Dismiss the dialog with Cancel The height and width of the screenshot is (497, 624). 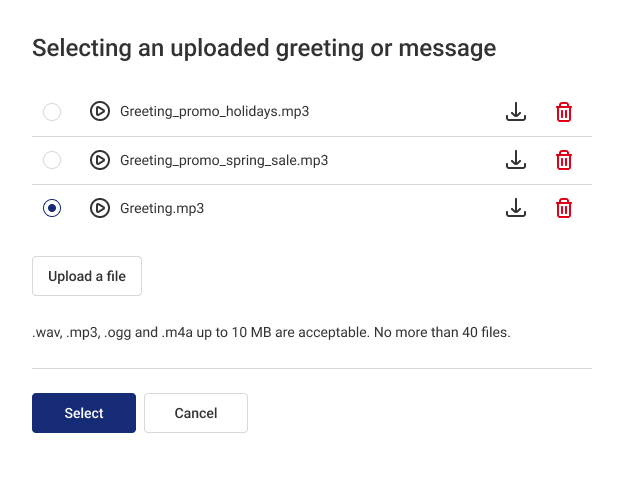click(x=196, y=413)
